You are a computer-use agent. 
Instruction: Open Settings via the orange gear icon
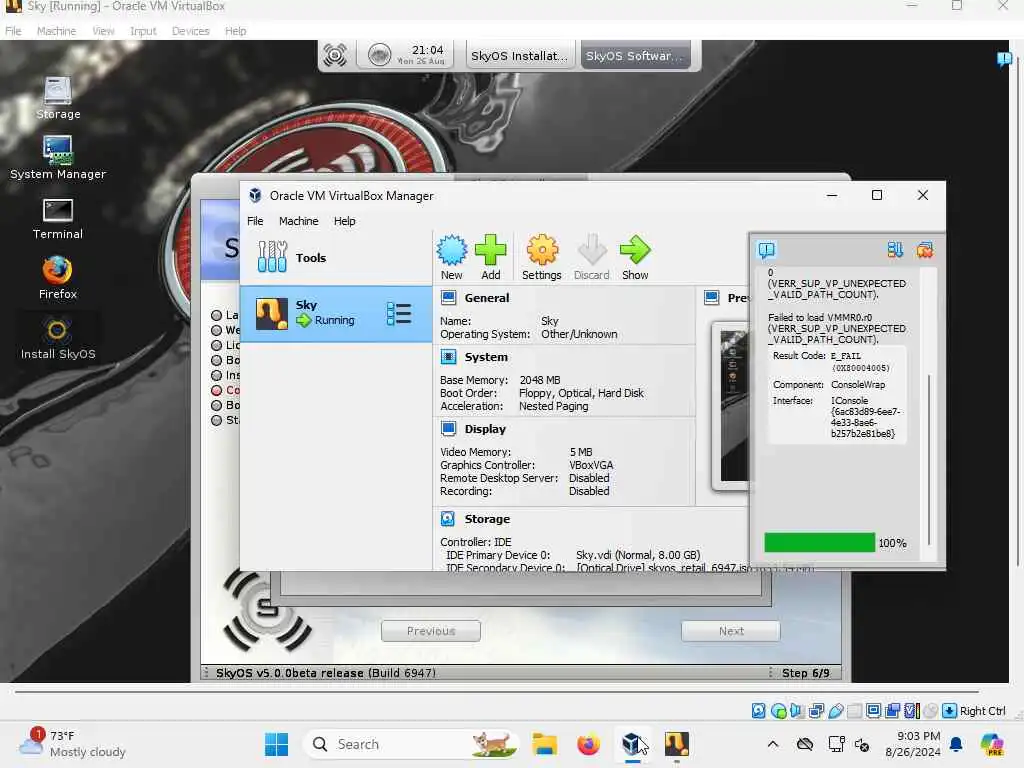coord(542,251)
